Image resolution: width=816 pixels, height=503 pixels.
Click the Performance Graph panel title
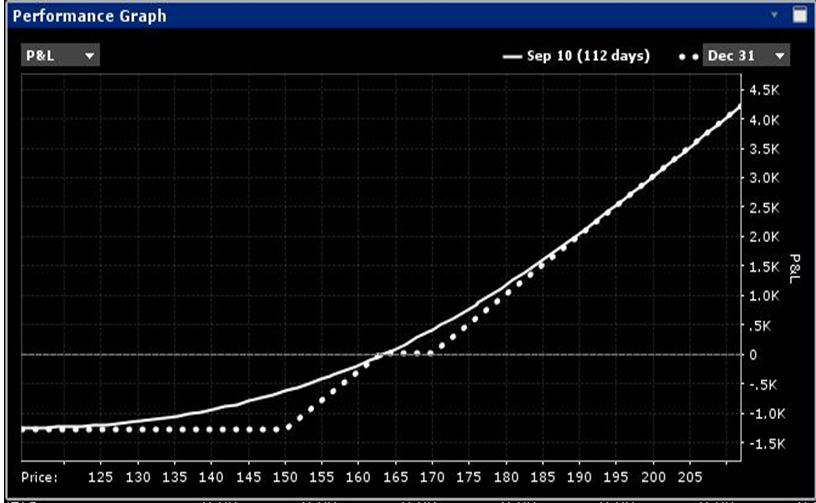click(x=90, y=16)
